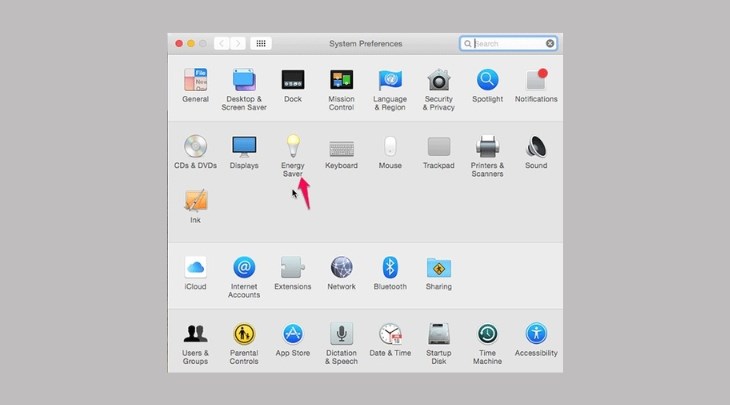Screen dimensions: 730x405
Task: Click the back navigation arrow
Action: (222, 43)
